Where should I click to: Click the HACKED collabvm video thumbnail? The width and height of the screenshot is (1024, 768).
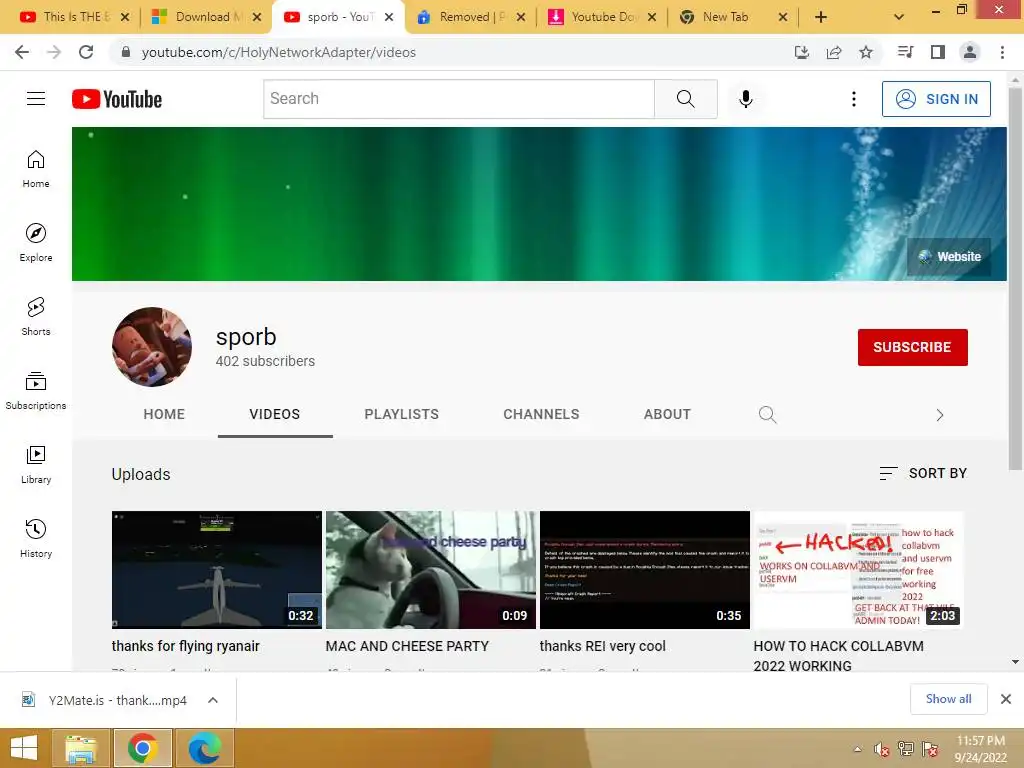(x=859, y=569)
